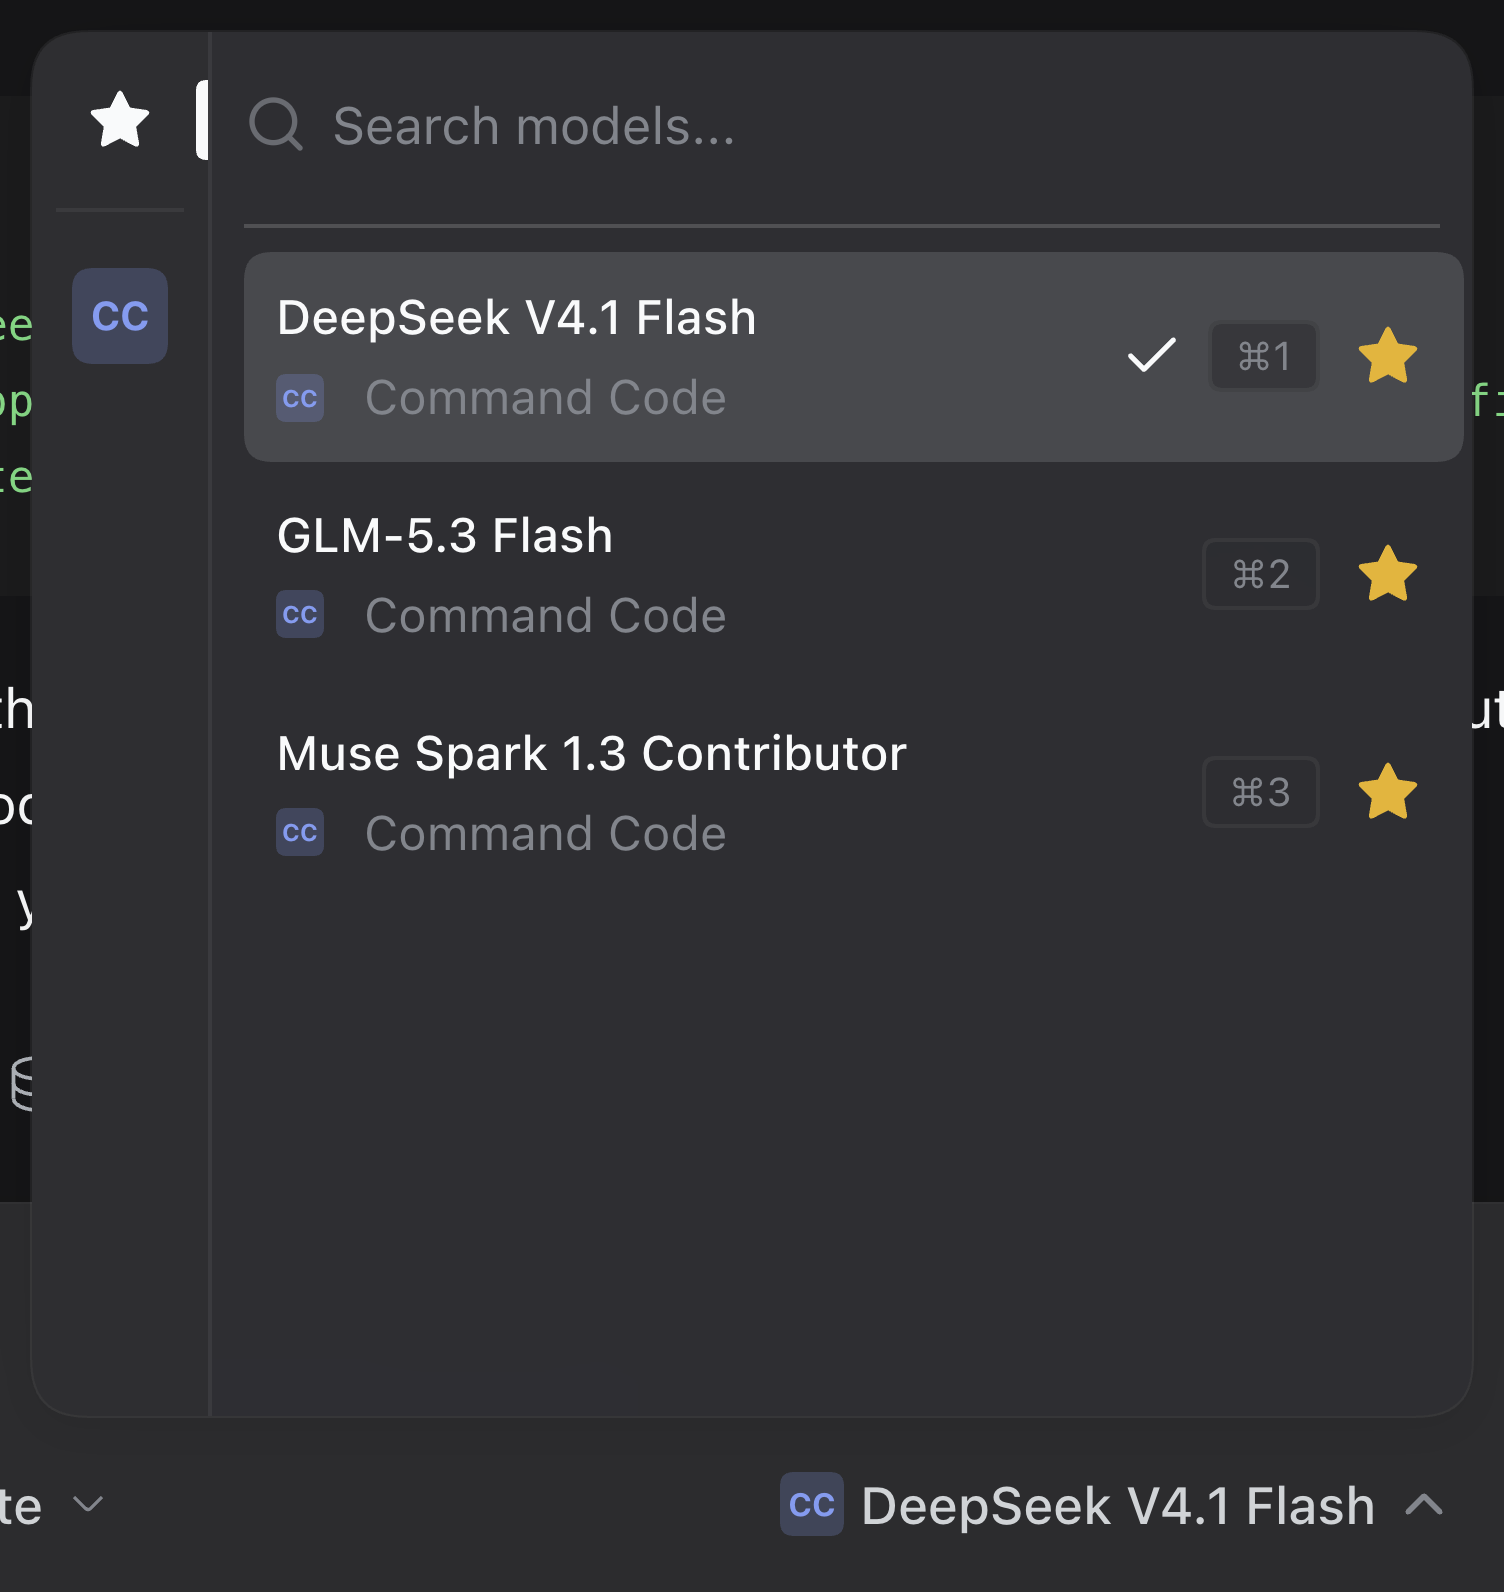Screen dimensions: 1504x1592
Task: Select the DeepSeek V4.1 Flash model
Action: 854,357
